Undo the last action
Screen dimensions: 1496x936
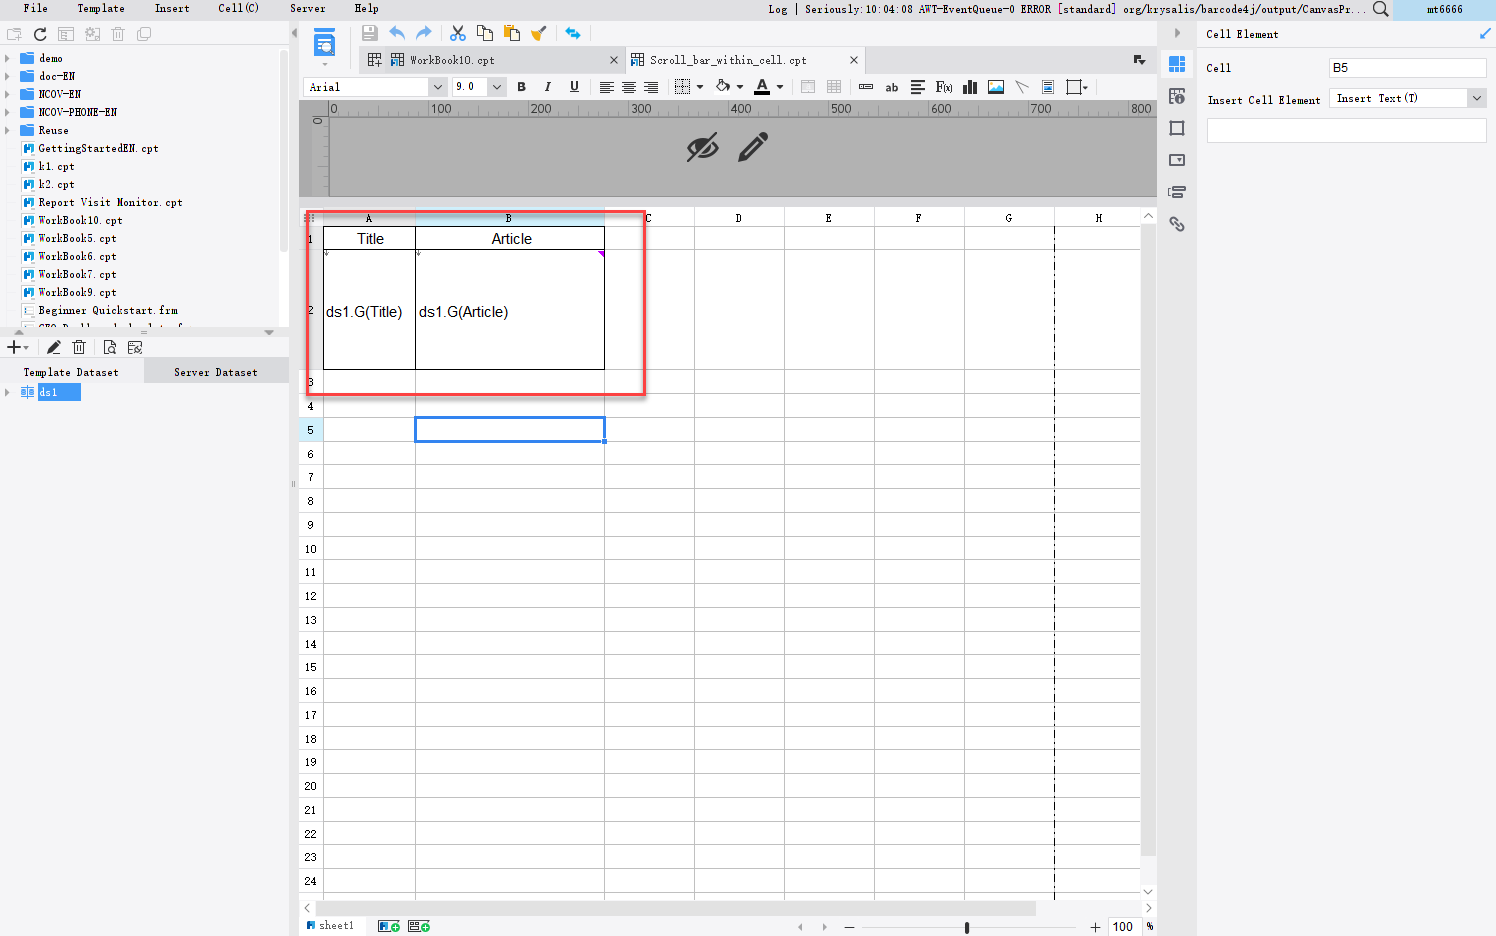point(397,33)
